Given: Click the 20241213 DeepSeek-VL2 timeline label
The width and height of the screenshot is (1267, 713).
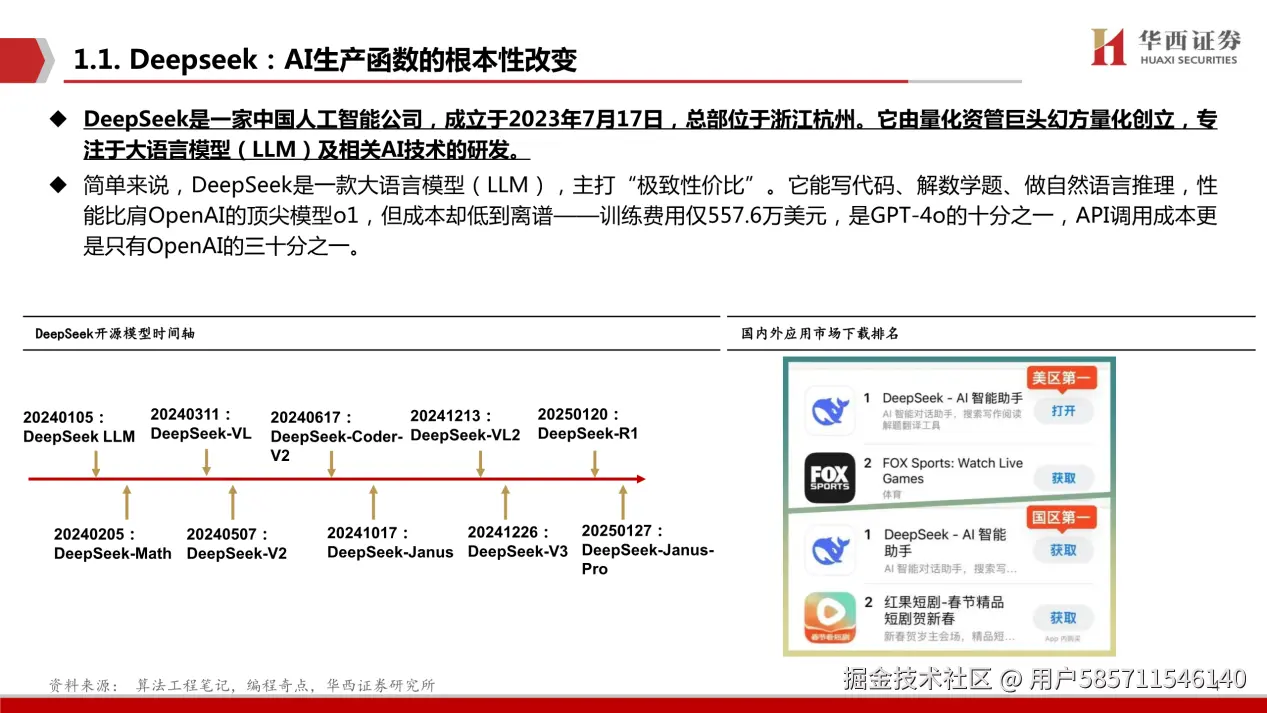Looking at the screenshot, I should coord(465,425).
